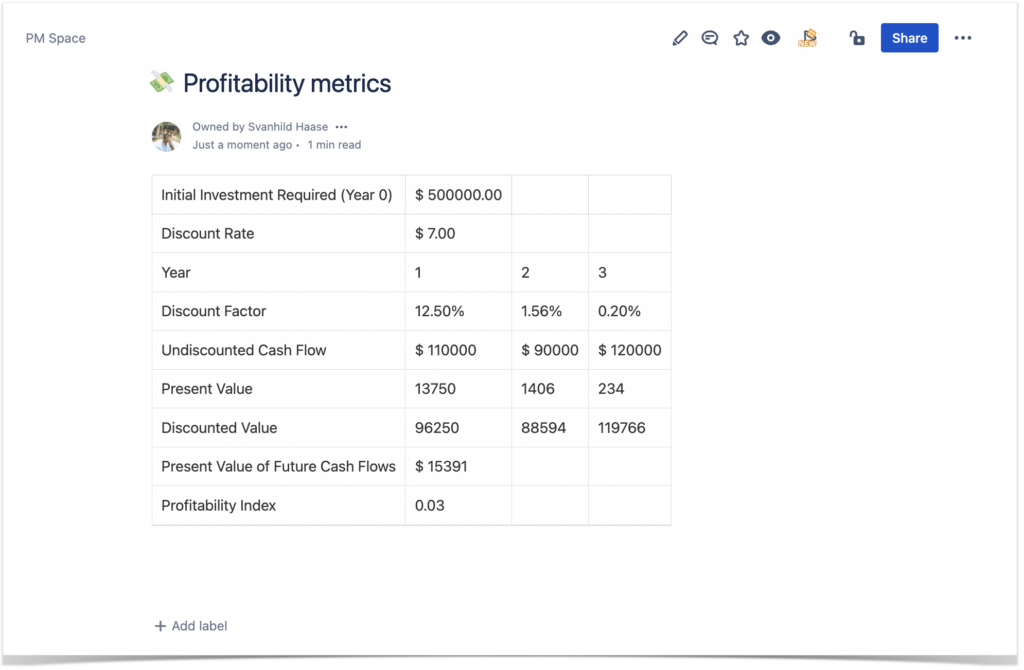1024x670 pixels.
Task: Open the byline ellipsis next to owner name
Action: (341, 126)
